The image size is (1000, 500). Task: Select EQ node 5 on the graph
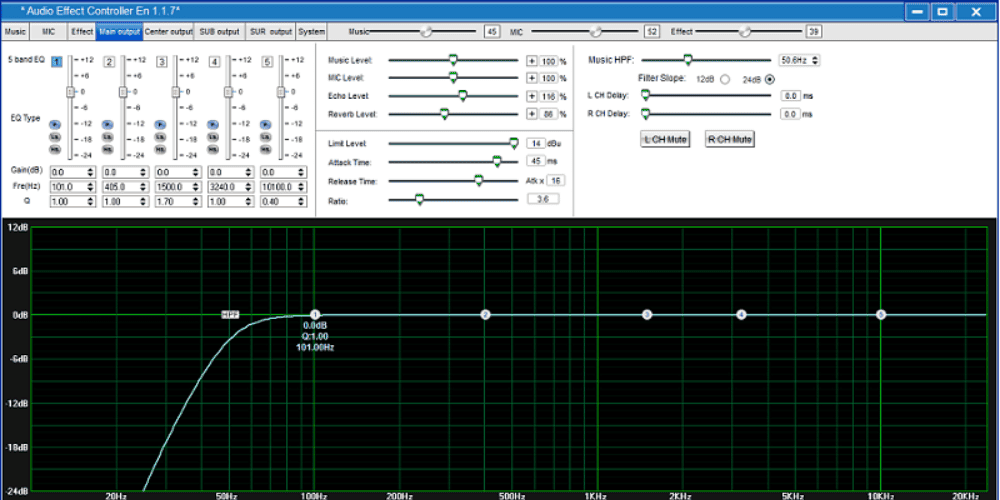coord(881,315)
